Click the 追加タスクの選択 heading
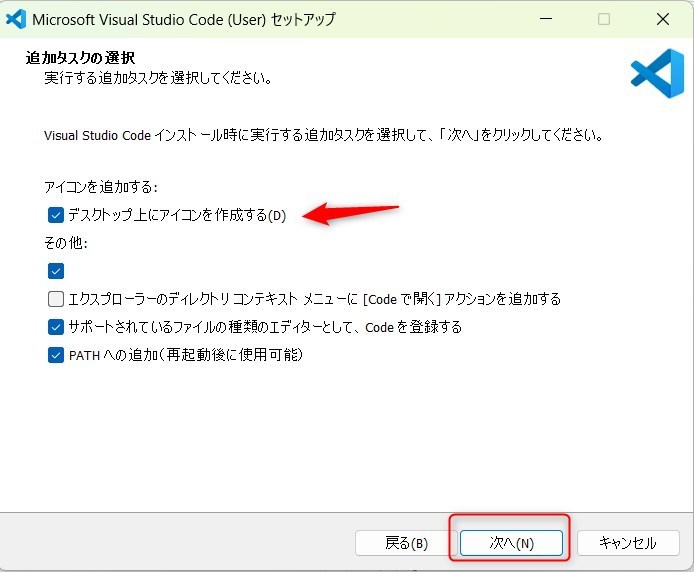 80,58
